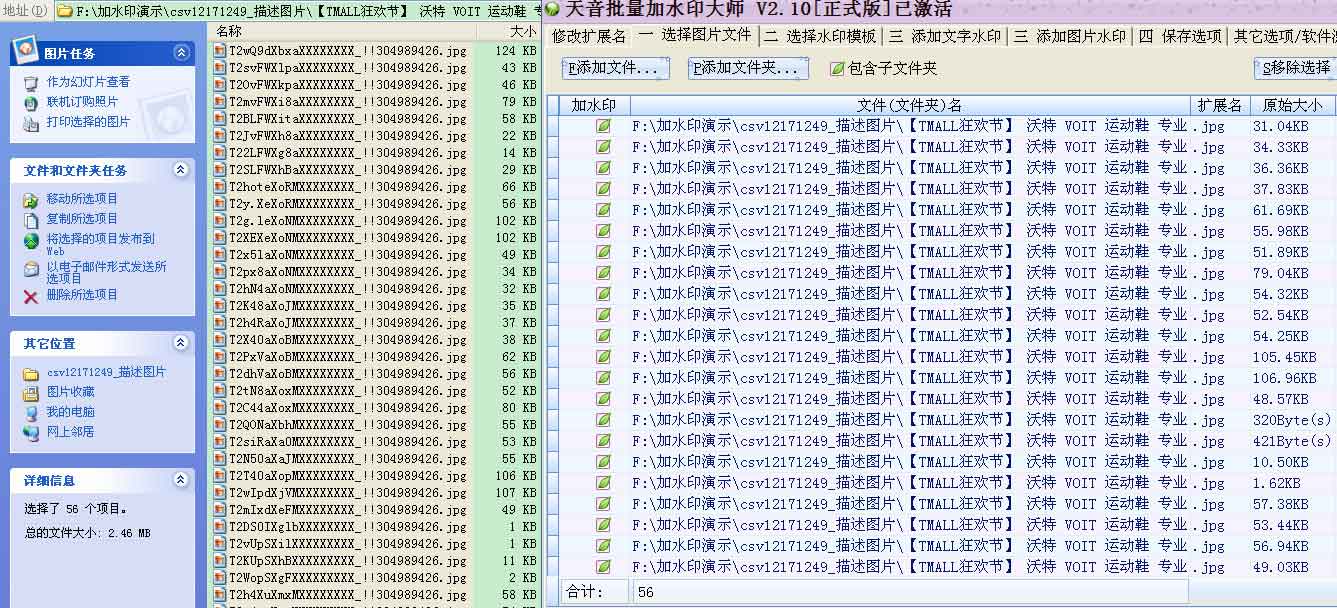Click the 我的电脑 computer icon
Viewport: 1337px width, 608px height.
[x=31, y=412]
